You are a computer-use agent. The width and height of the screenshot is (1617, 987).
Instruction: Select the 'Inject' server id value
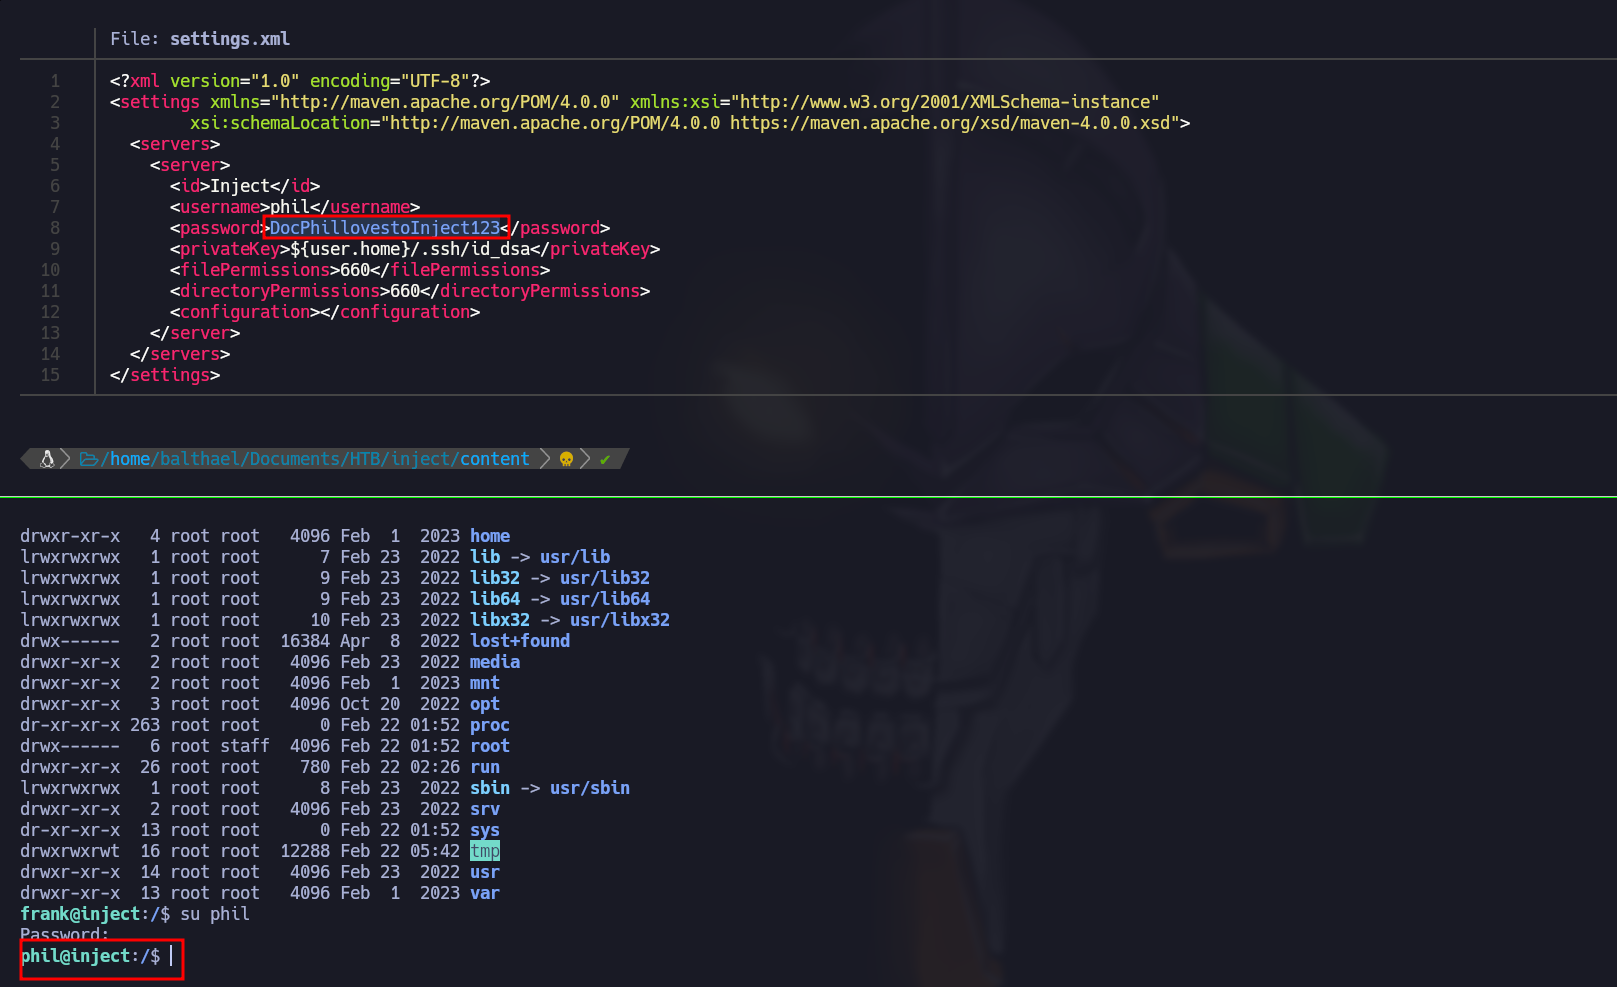click(240, 186)
